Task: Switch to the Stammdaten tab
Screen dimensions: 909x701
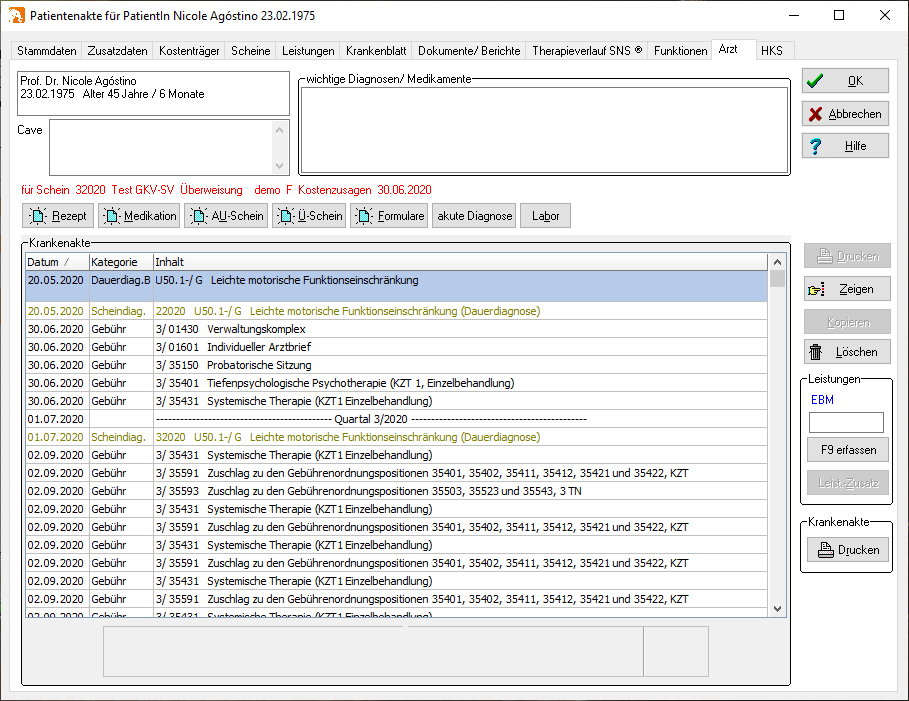Action: 46,51
